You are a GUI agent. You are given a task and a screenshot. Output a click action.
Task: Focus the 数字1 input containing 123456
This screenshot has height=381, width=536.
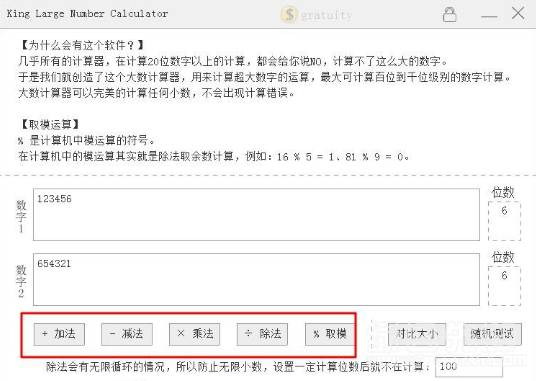click(x=256, y=214)
